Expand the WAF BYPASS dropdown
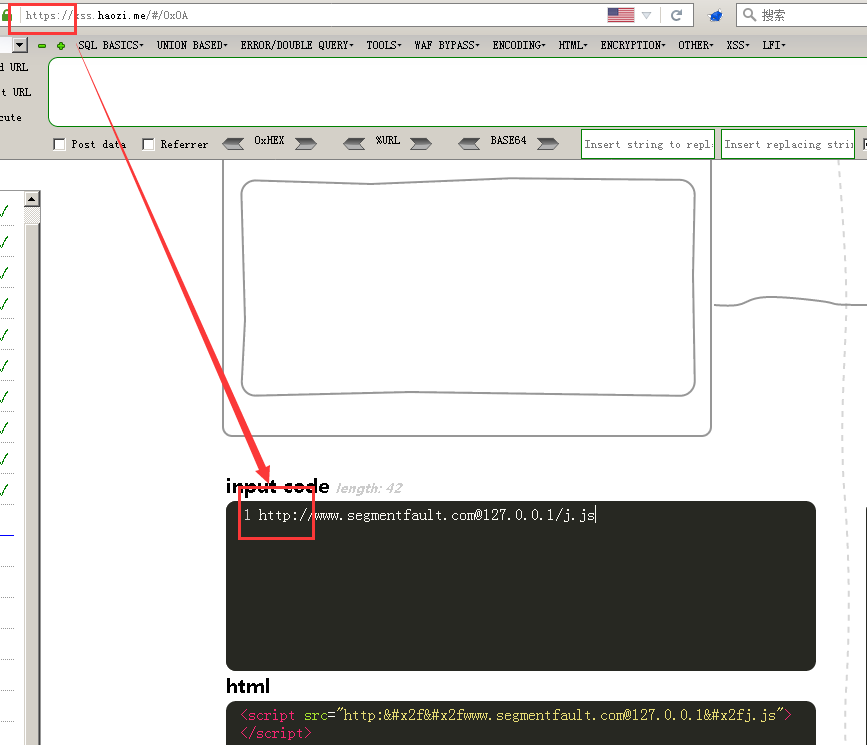This screenshot has height=745, width=867. click(446, 45)
